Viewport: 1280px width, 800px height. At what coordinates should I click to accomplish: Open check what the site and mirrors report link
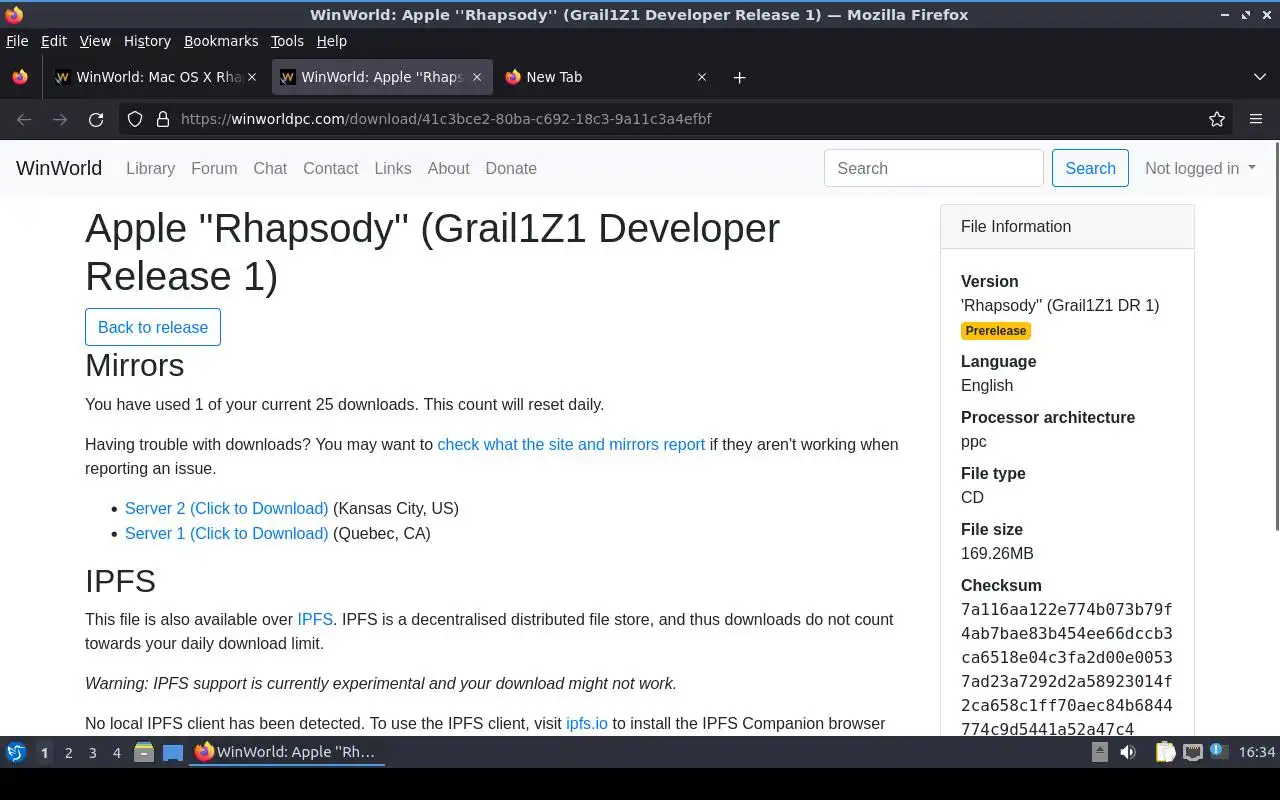click(x=571, y=444)
